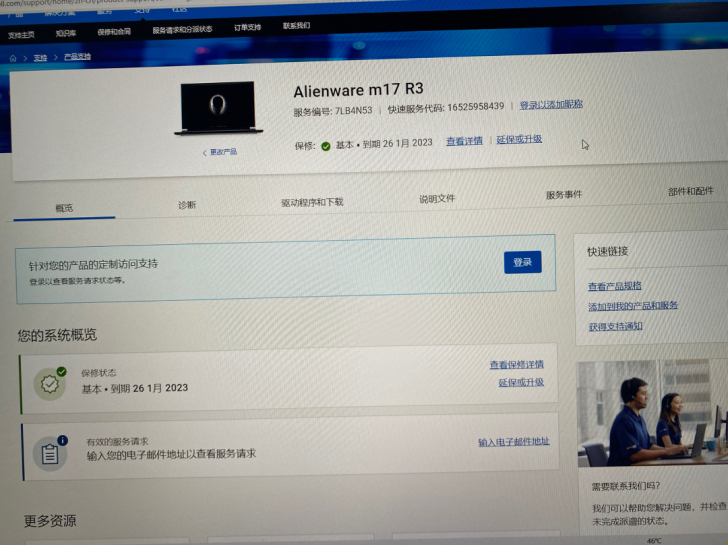Open 支持主页 in the navigation bar

21,35
